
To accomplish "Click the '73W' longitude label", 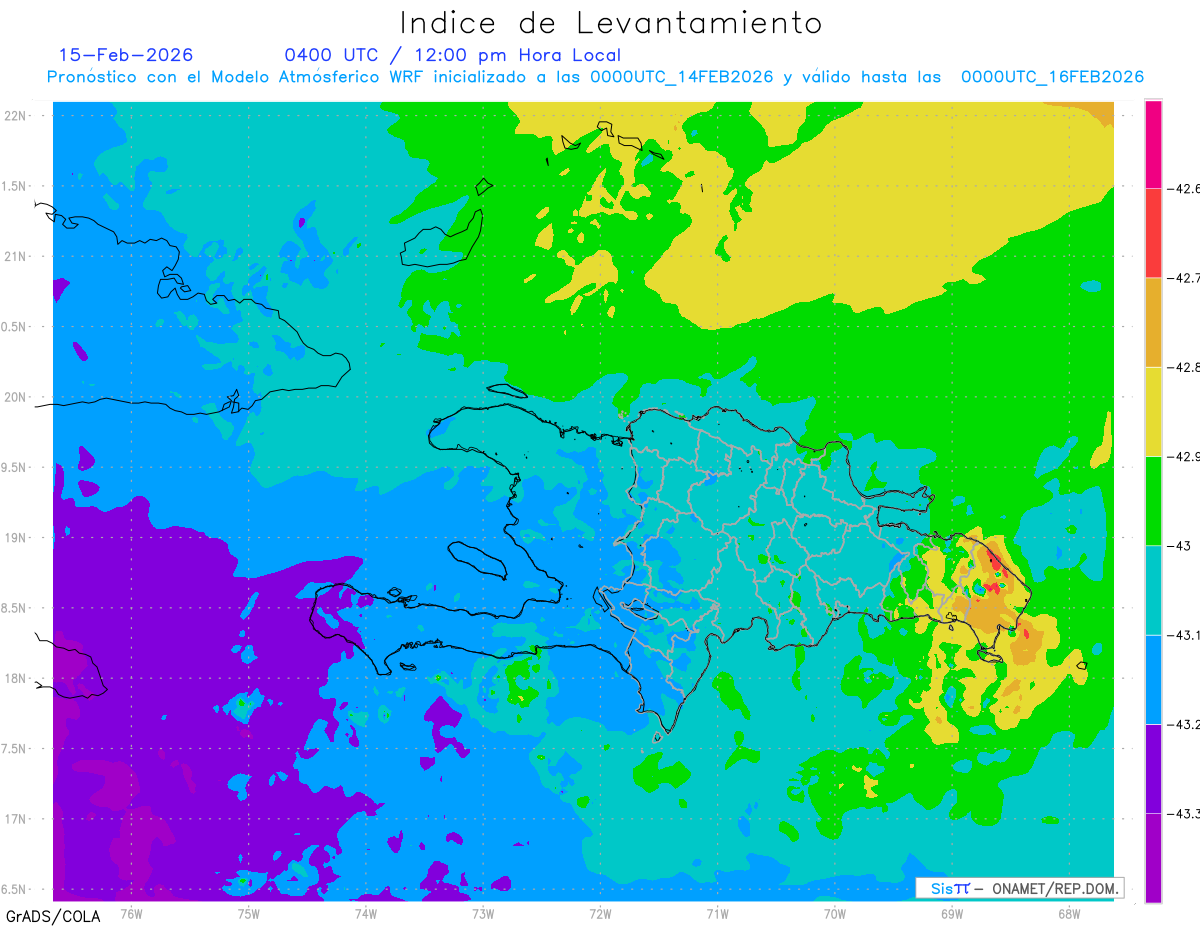I will 483,913.
